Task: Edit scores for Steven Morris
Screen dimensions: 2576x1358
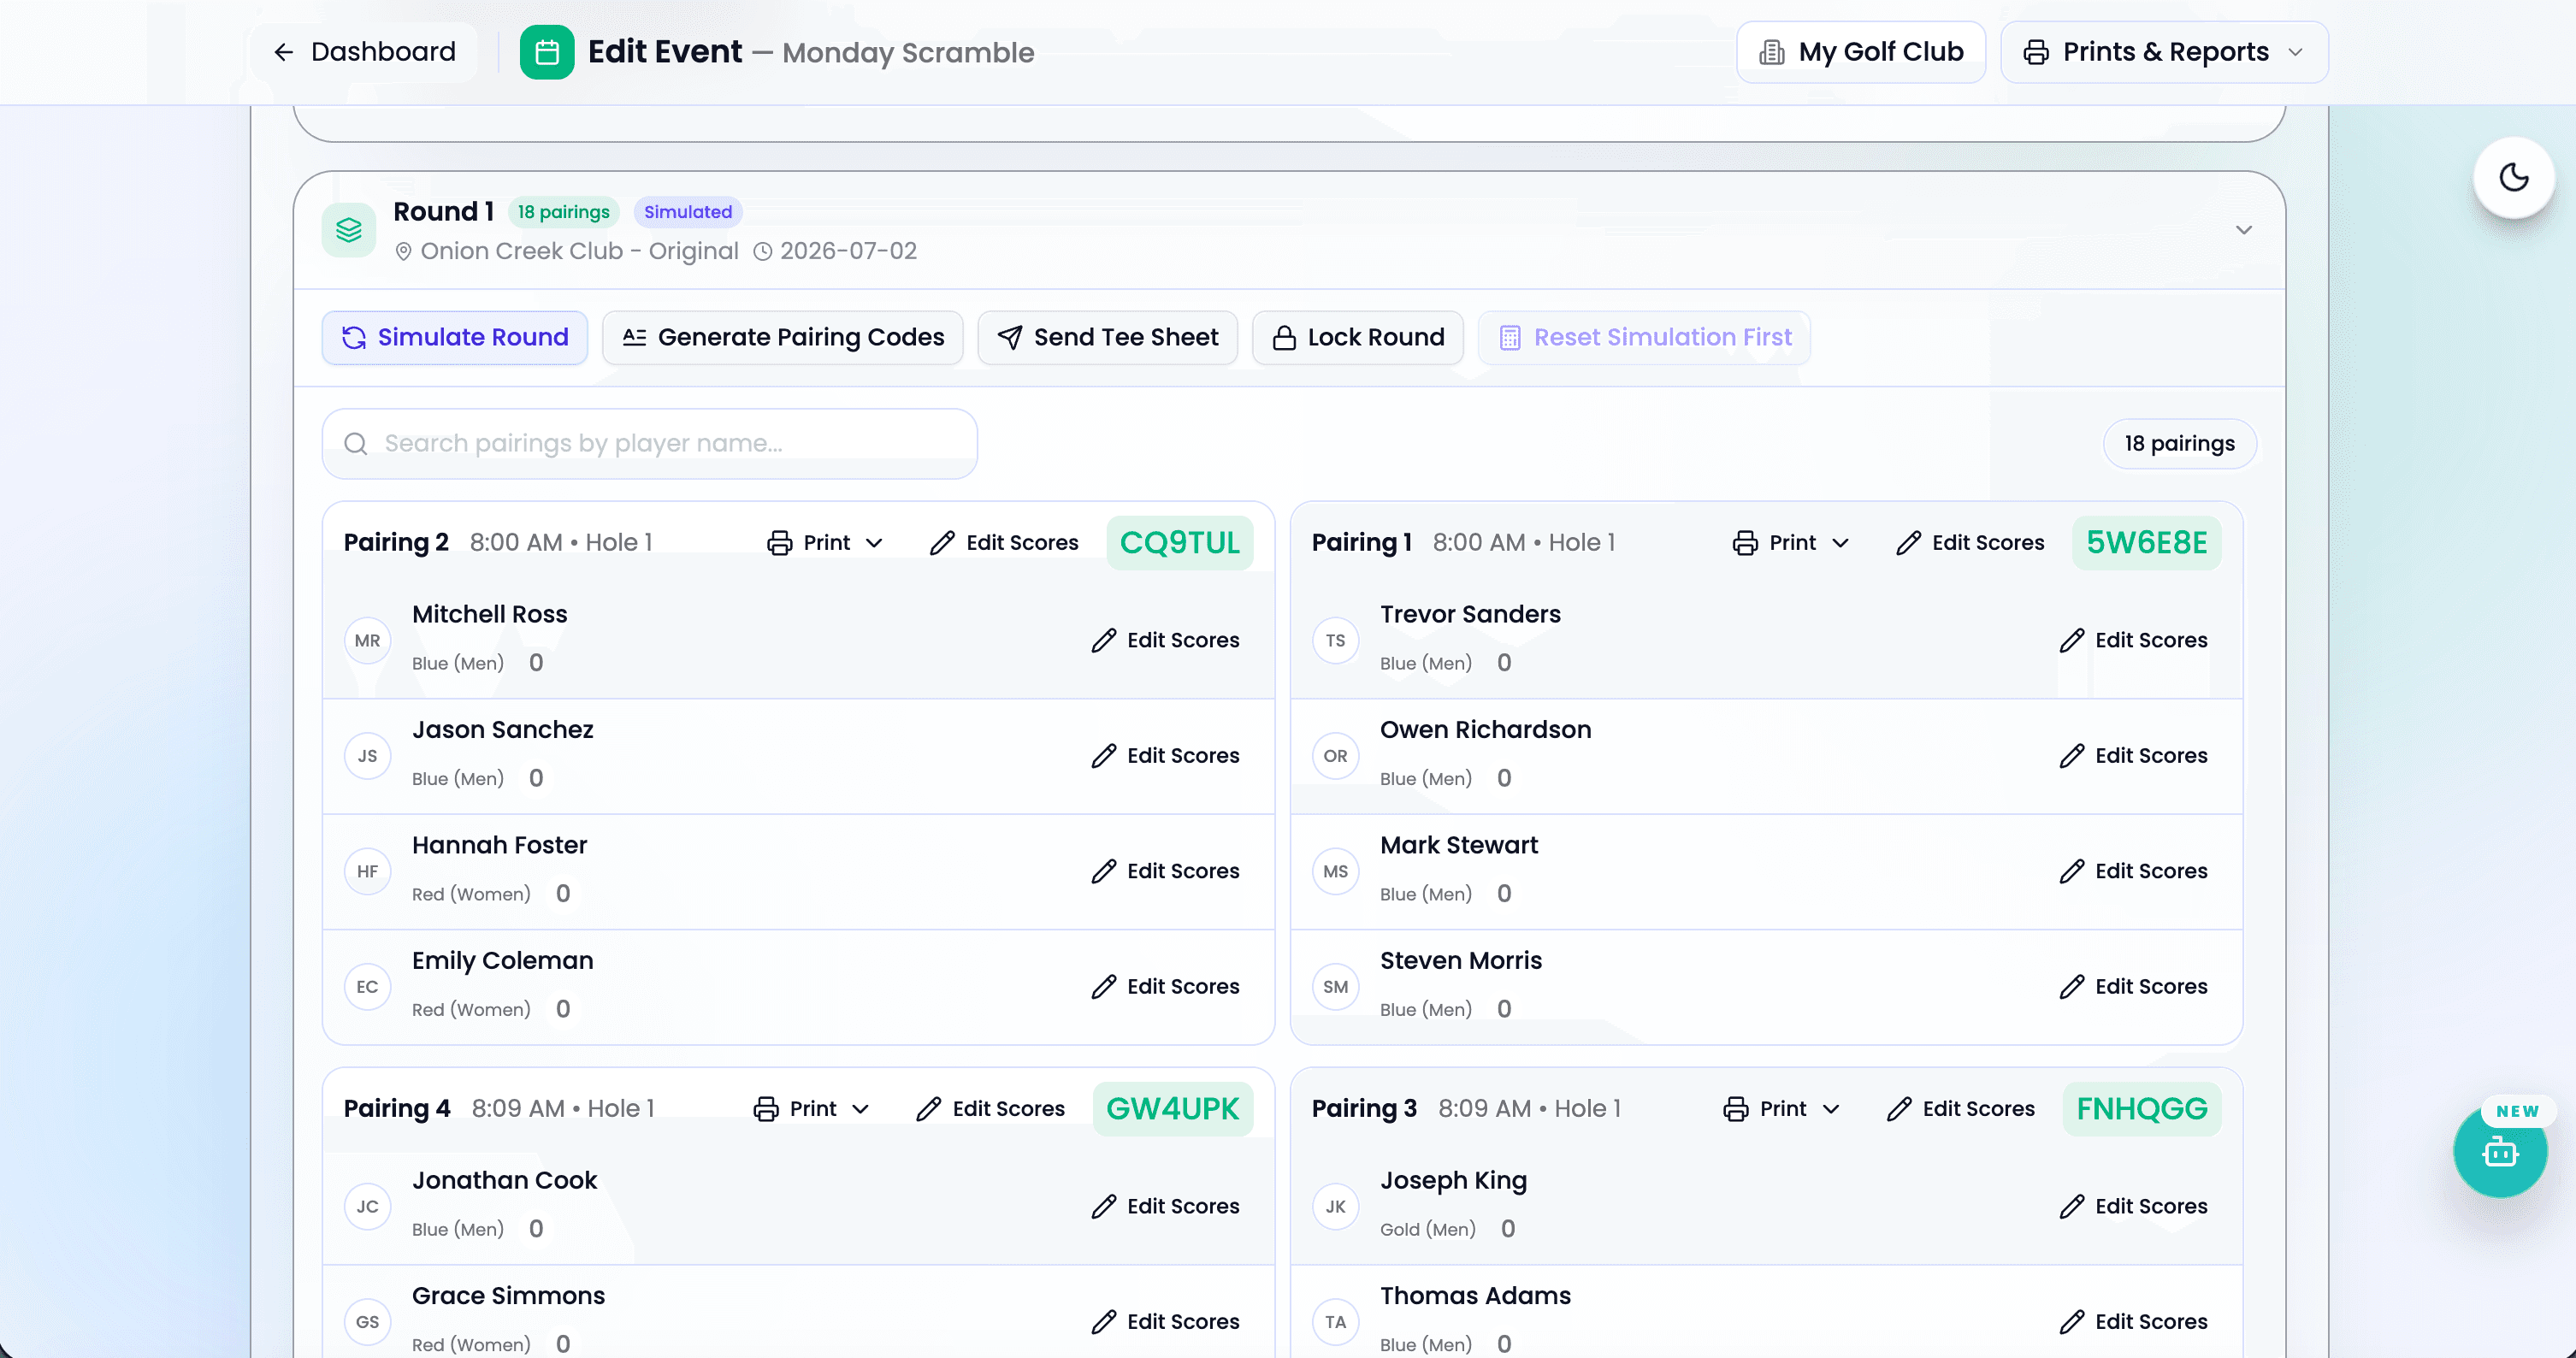Action: (x=2134, y=987)
